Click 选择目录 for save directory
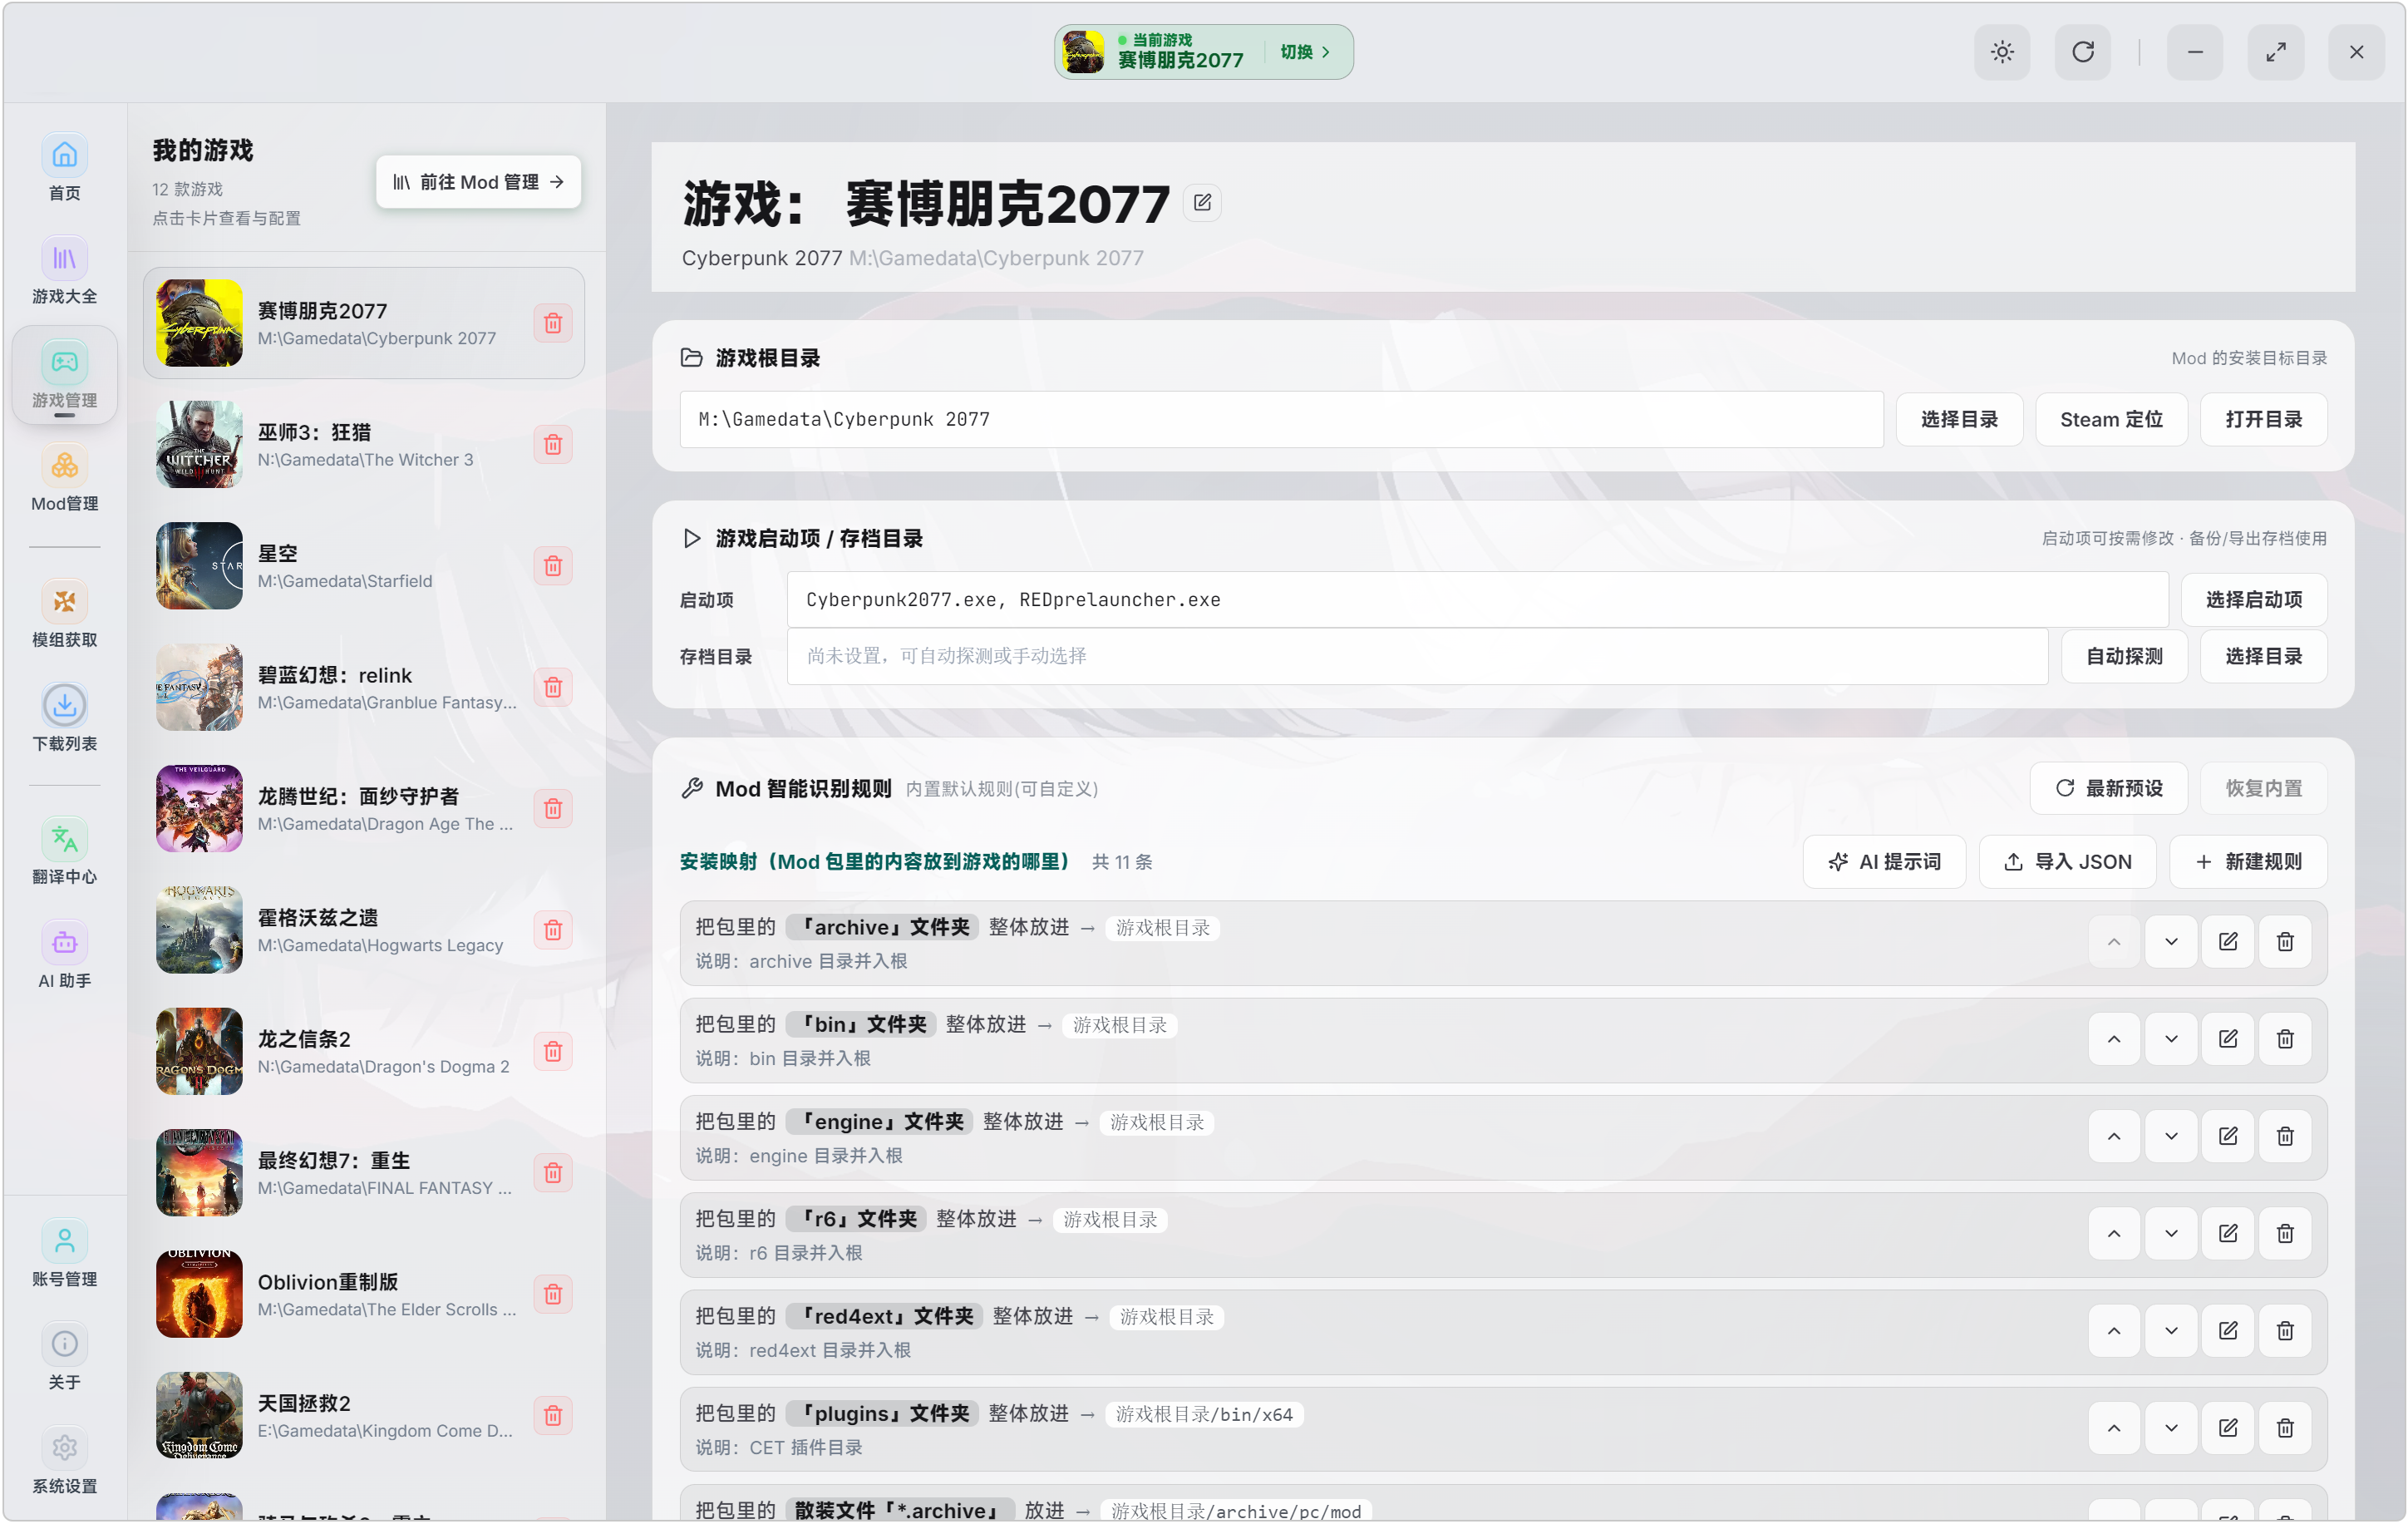The height and width of the screenshot is (1524, 2408). coord(2265,657)
